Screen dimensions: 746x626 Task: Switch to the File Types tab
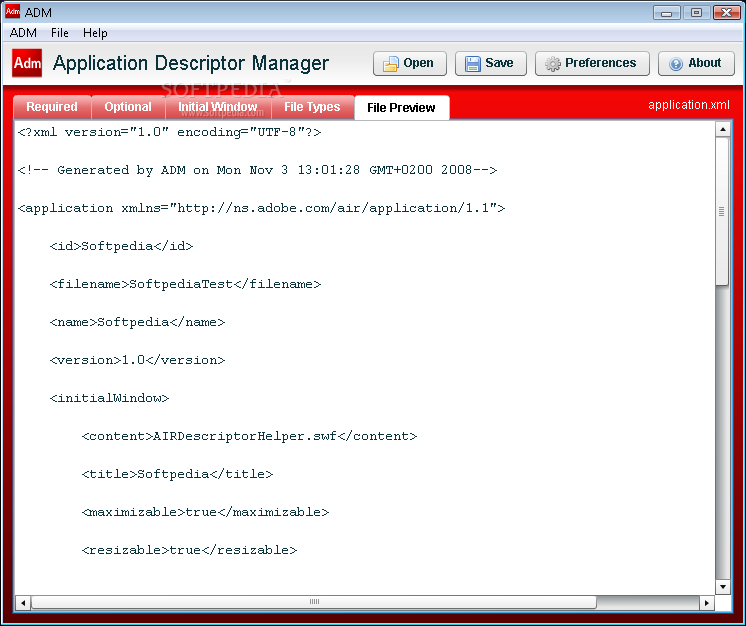click(x=312, y=107)
